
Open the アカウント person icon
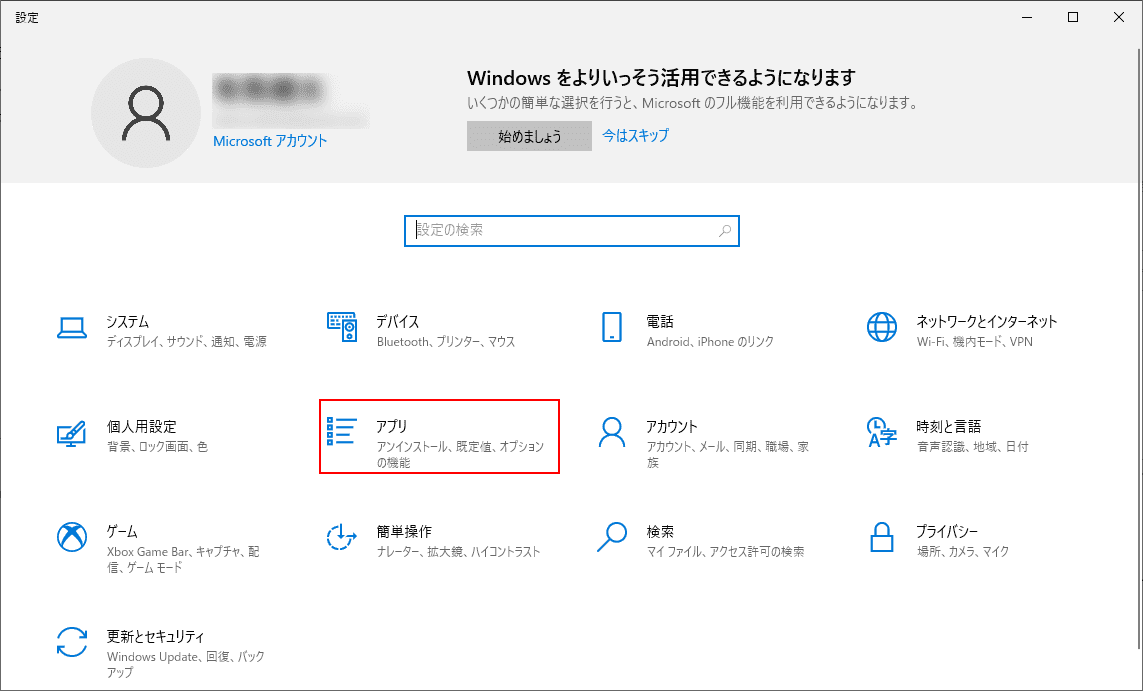(612, 432)
